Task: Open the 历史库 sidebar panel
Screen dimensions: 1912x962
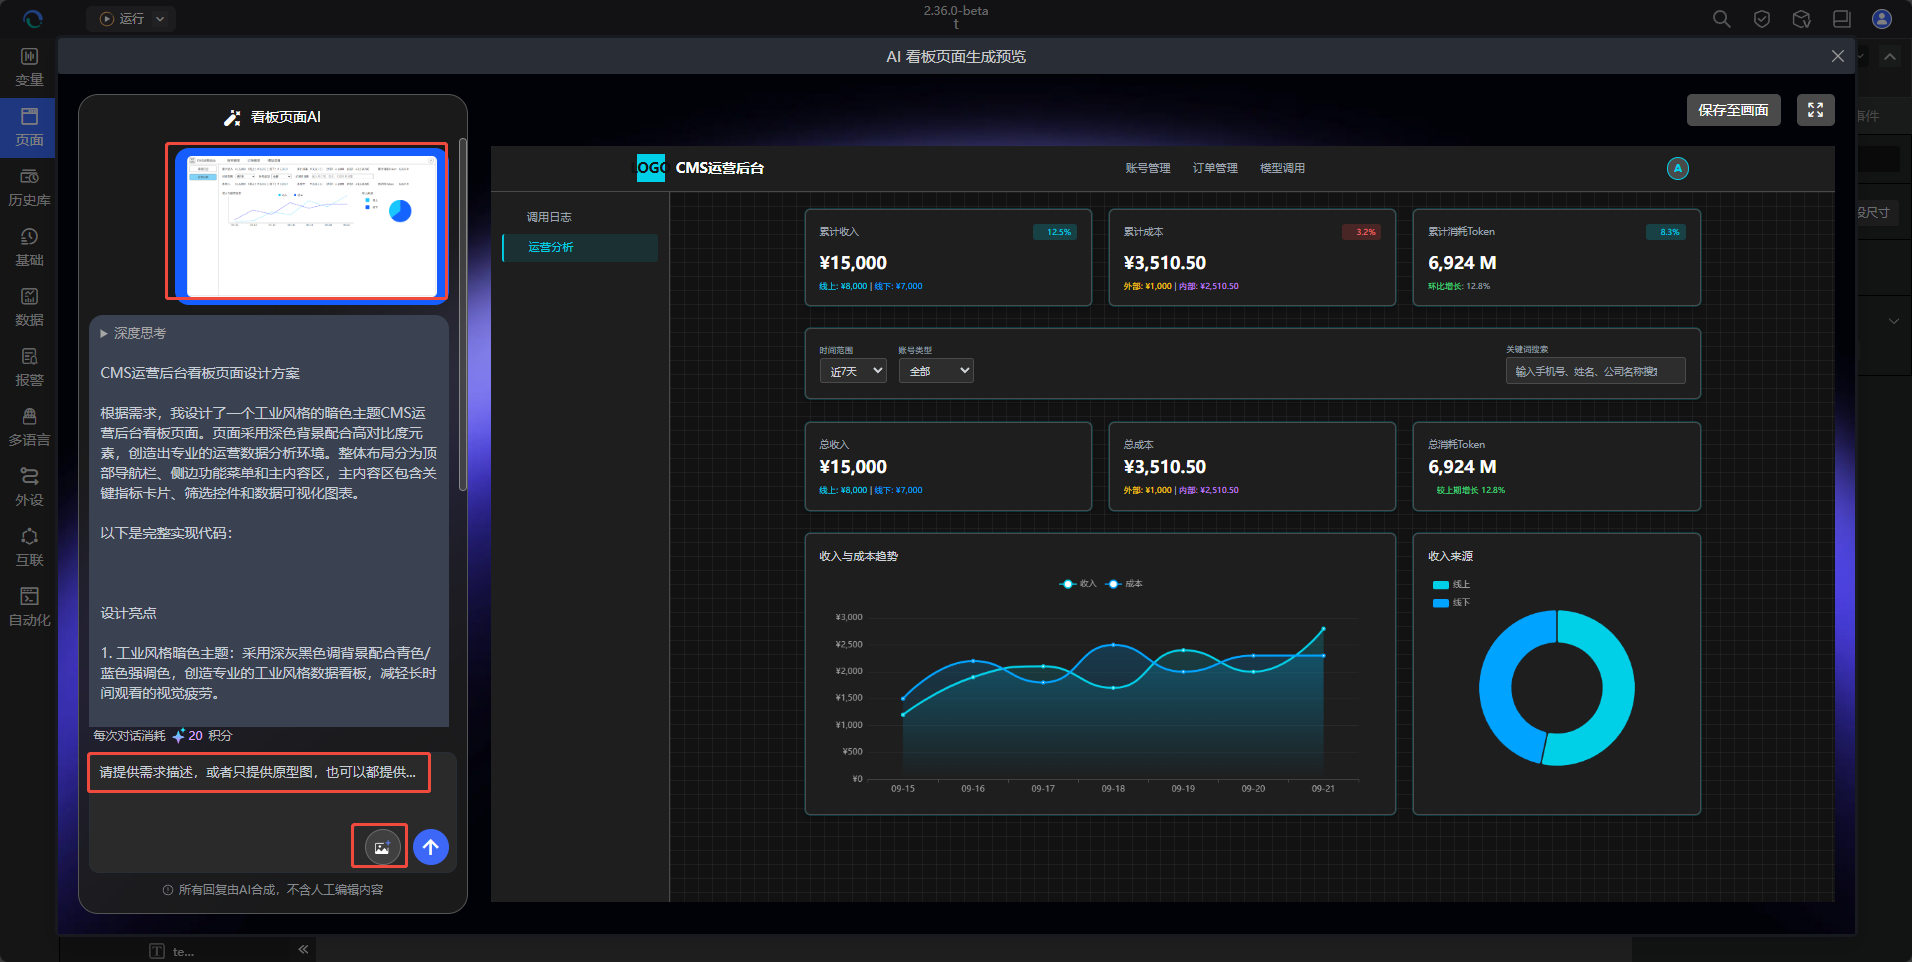Action: (29, 187)
